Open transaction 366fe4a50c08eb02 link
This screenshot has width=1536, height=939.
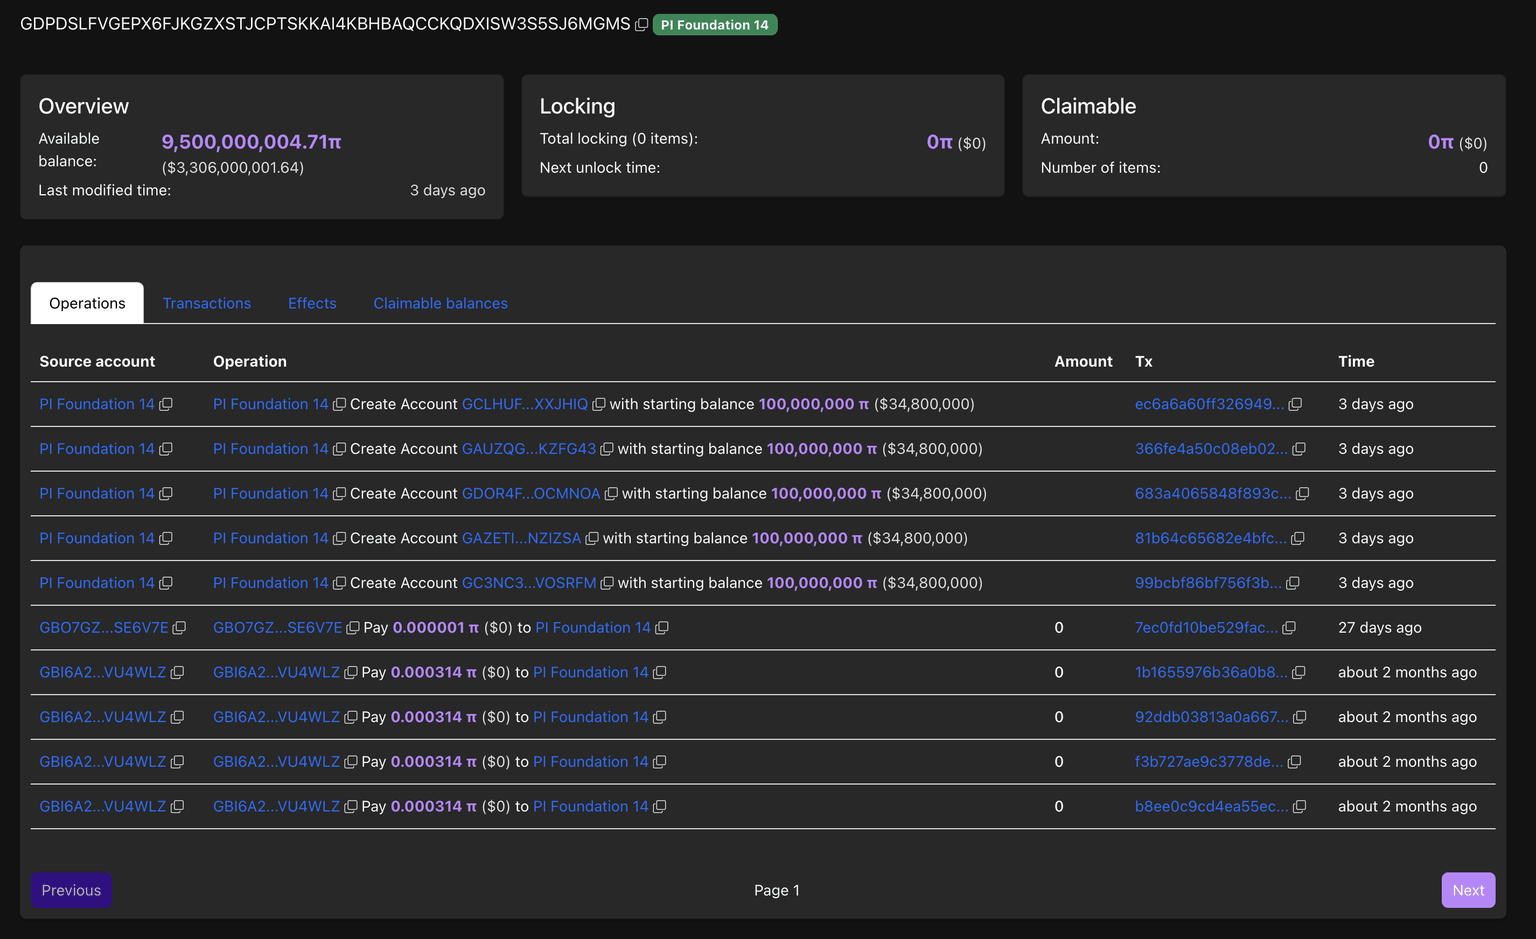(1210, 449)
